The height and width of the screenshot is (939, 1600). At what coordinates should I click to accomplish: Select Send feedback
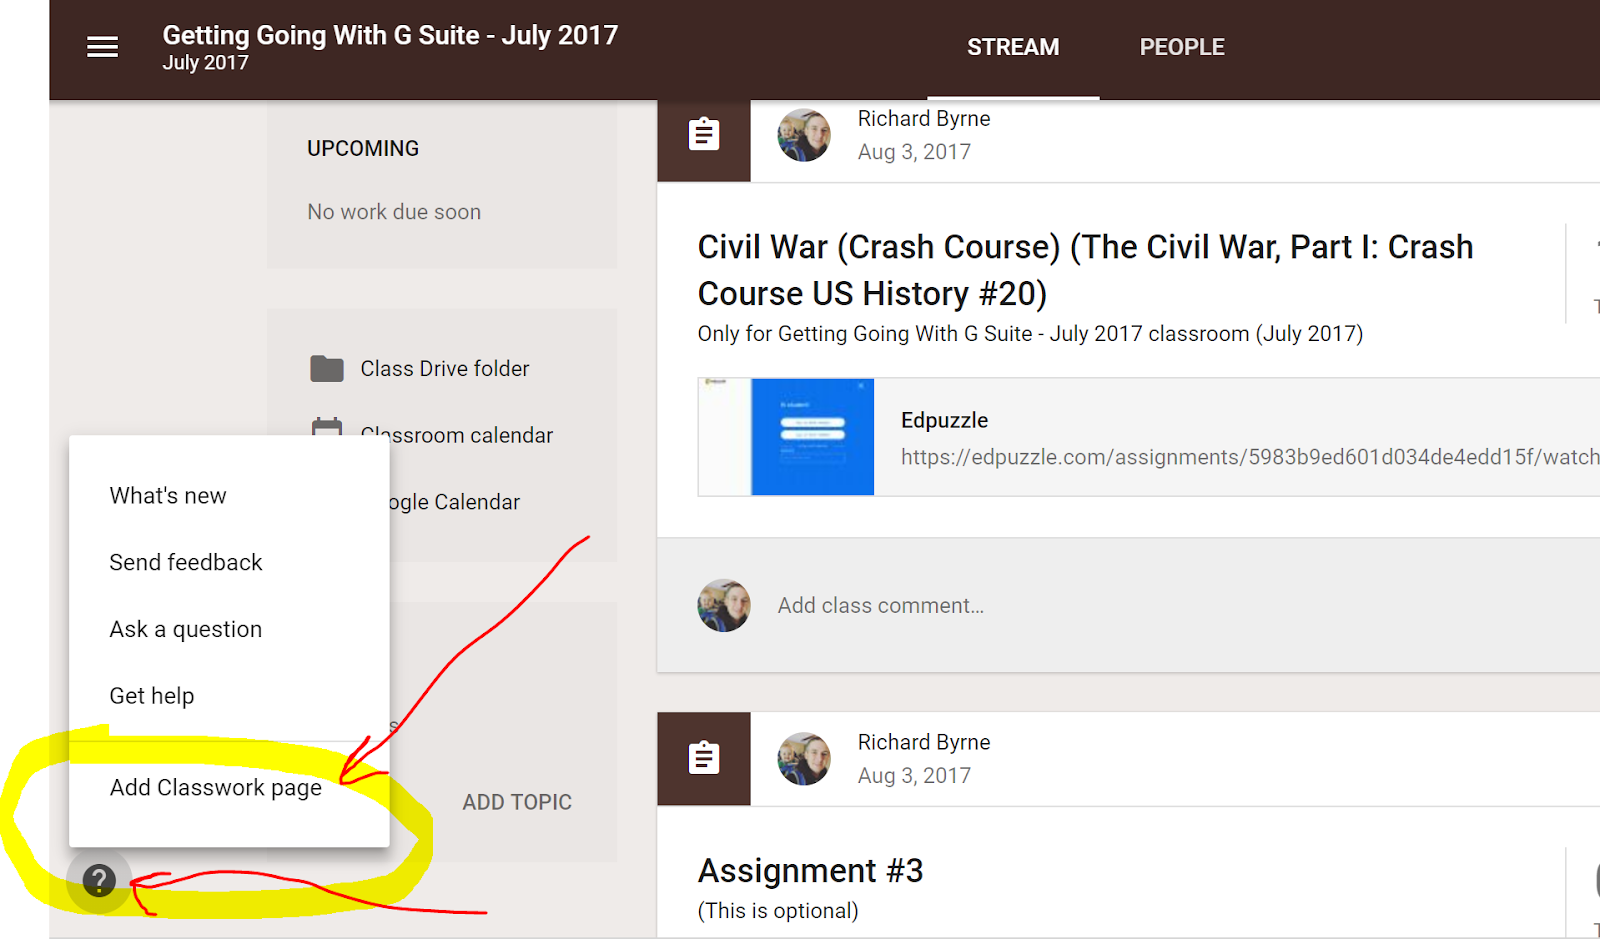pyautogui.click(x=185, y=562)
